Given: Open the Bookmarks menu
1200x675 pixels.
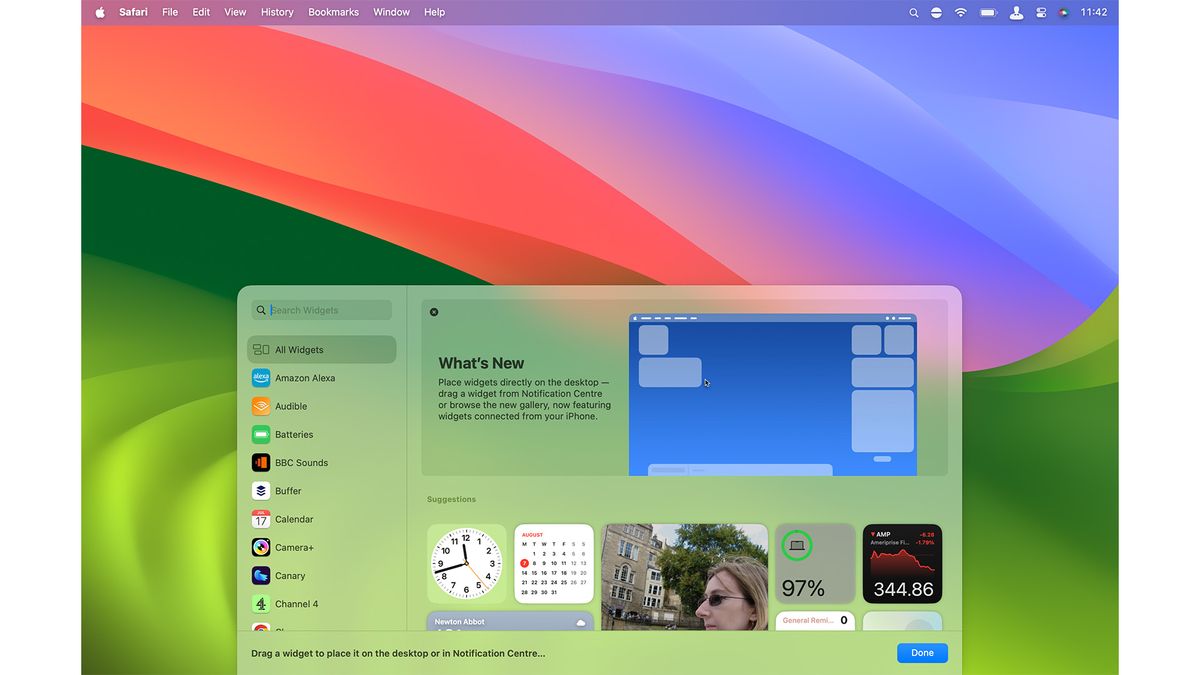Looking at the screenshot, I should tap(333, 12).
